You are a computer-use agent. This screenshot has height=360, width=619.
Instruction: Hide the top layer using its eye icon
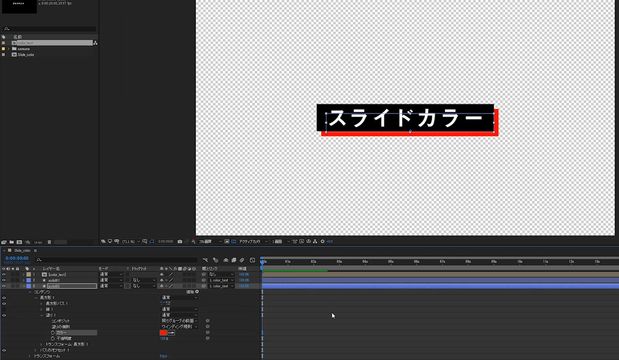[x=4, y=274]
